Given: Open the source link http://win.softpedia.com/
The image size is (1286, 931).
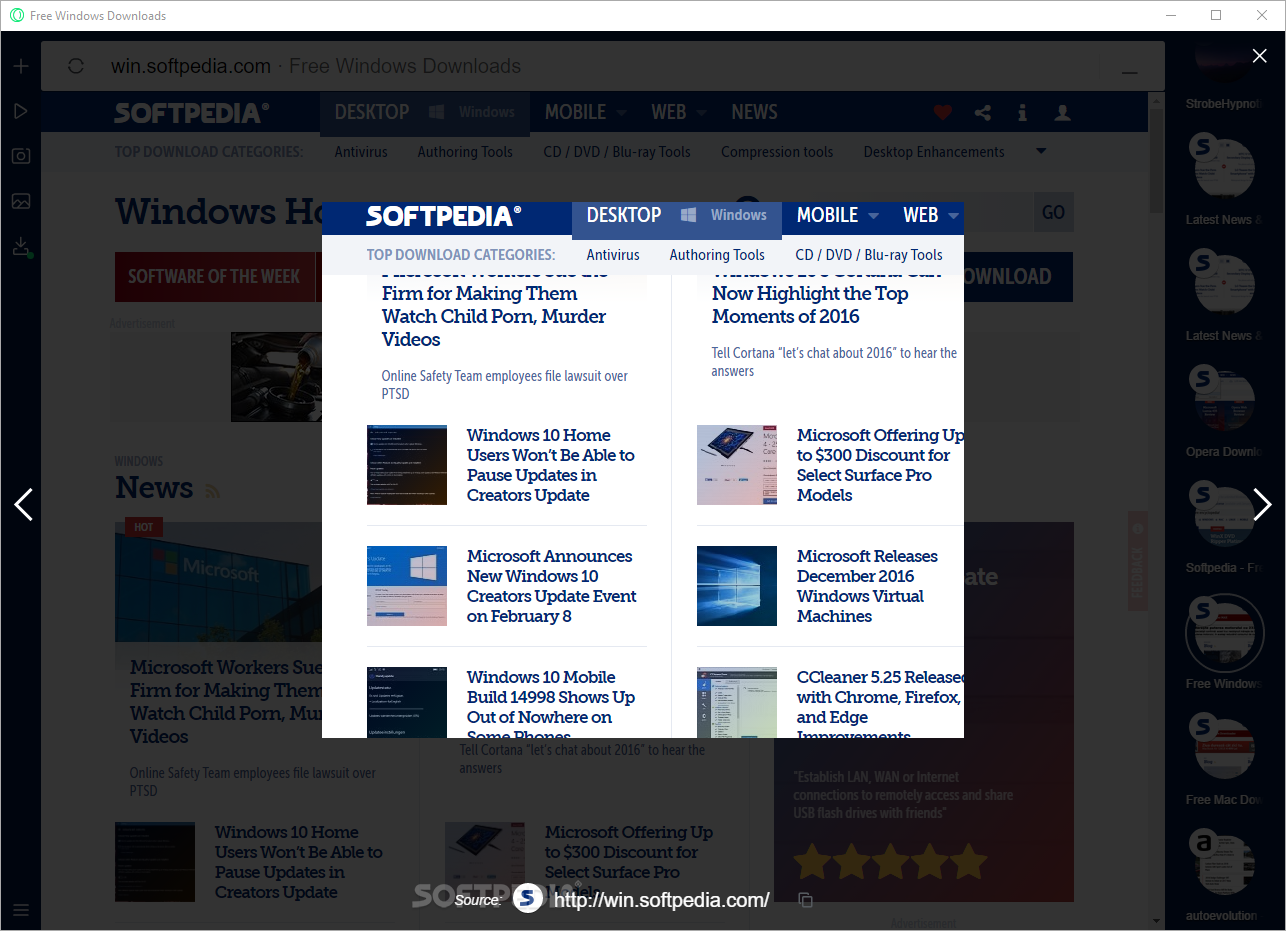Looking at the screenshot, I should point(661,900).
